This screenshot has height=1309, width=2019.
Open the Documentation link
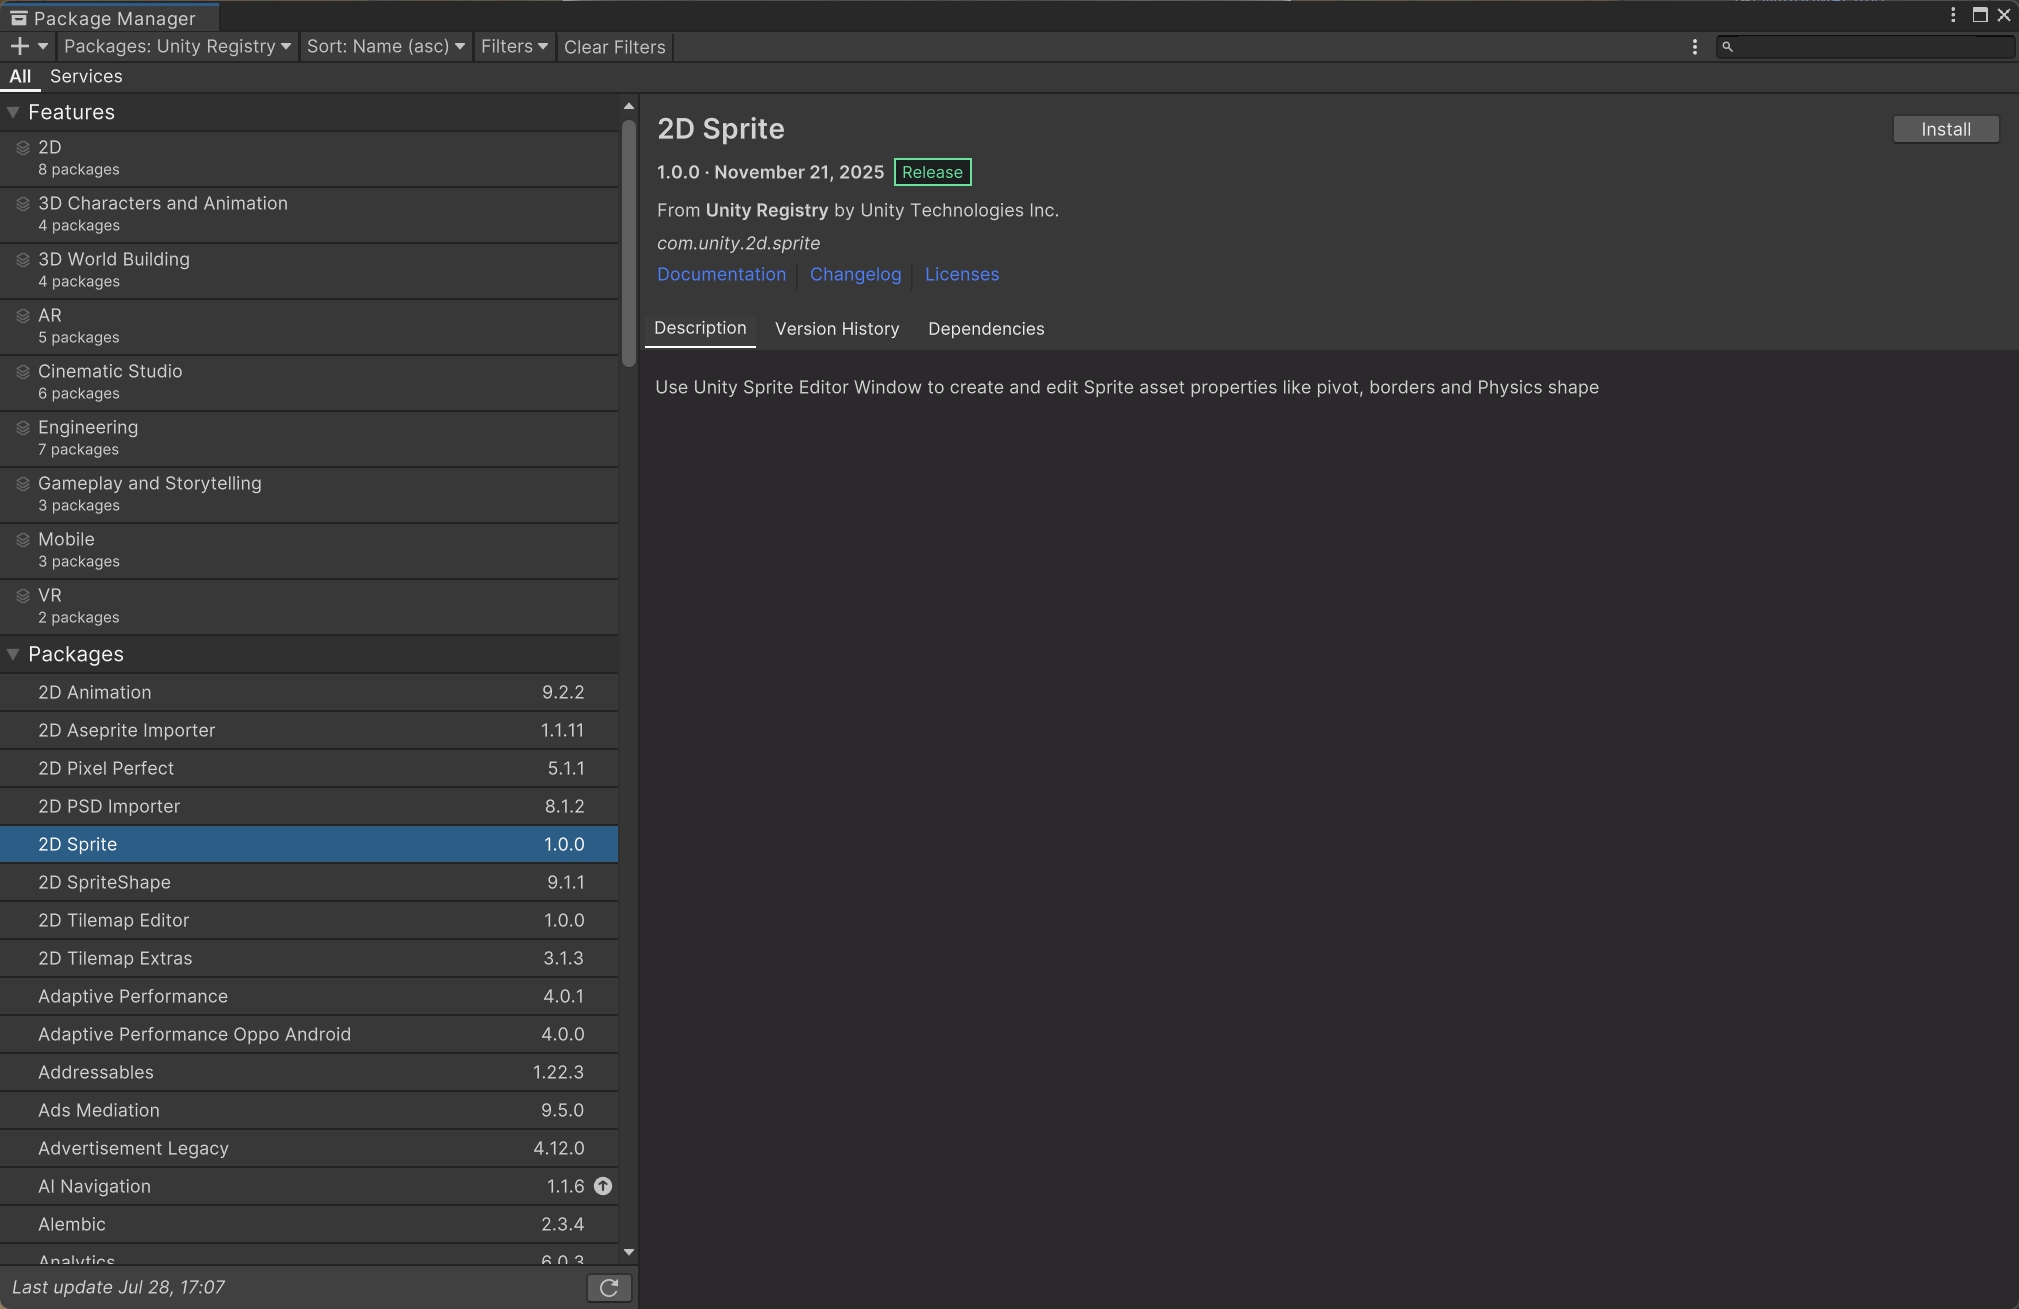[x=721, y=274]
